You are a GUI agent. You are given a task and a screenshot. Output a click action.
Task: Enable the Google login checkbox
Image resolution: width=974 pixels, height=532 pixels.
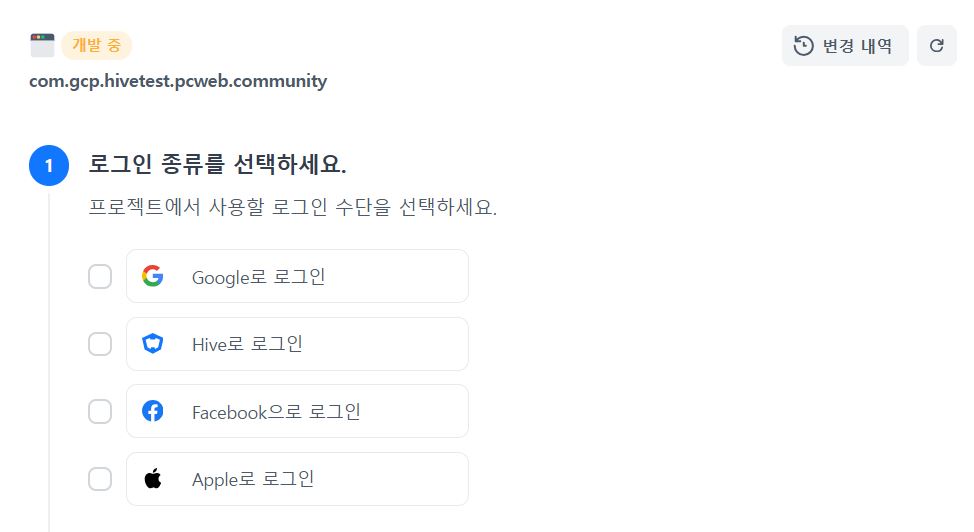pyautogui.click(x=100, y=276)
